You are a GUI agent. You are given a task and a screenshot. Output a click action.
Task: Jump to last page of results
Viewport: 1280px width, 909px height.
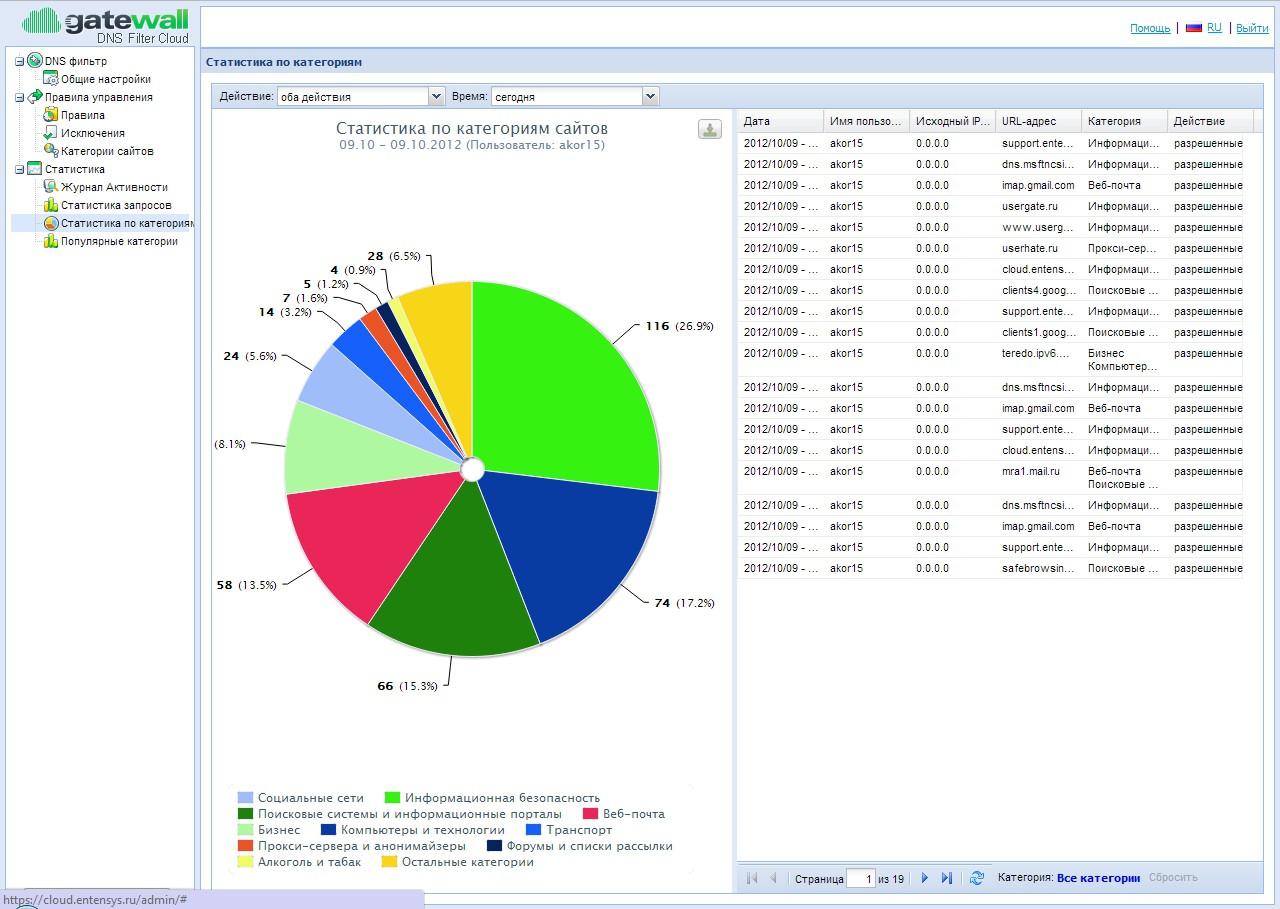pyautogui.click(x=947, y=878)
